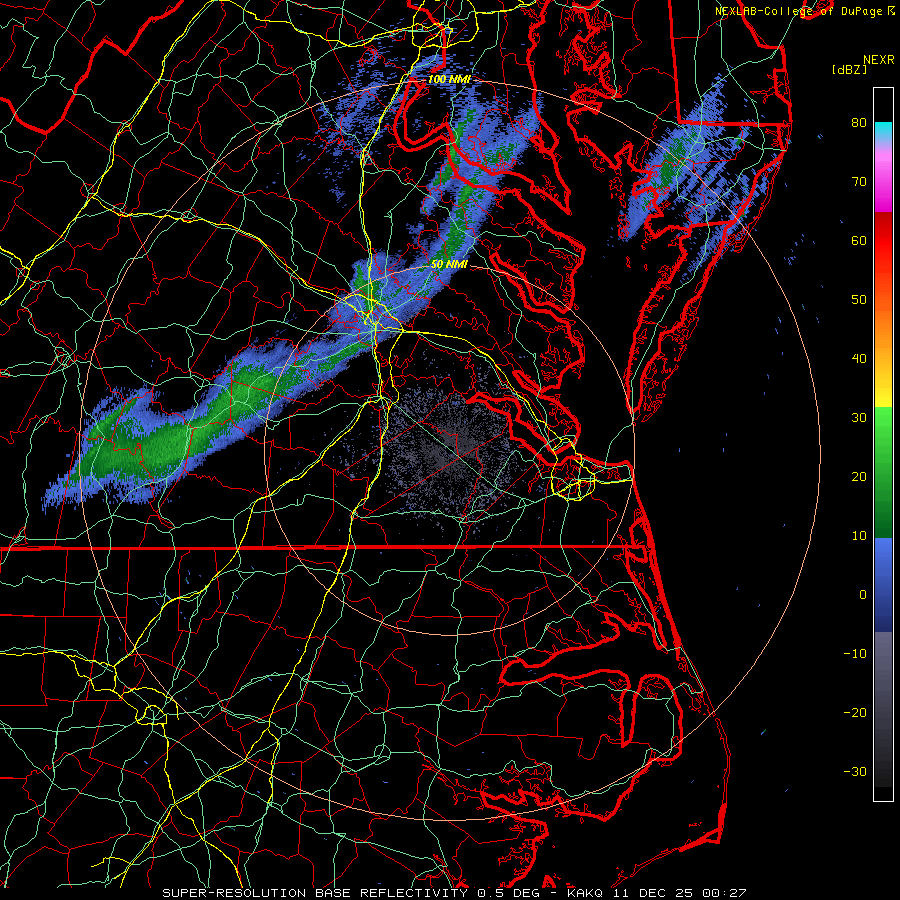Click the 100 NMI range ring label

click(449, 79)
